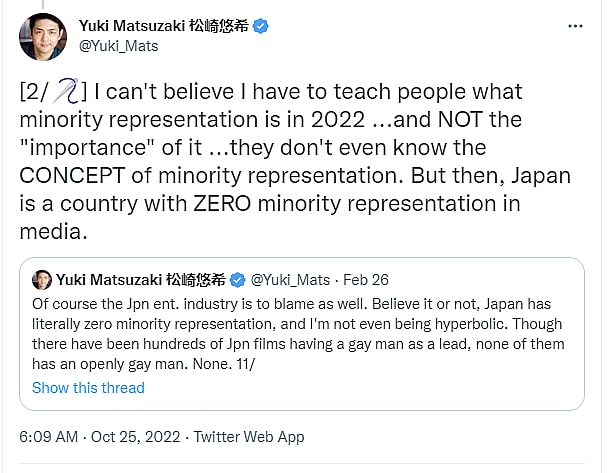
Task: Open the three-dot more options menu
Action: pyautogui.click(x=574, y=25)
